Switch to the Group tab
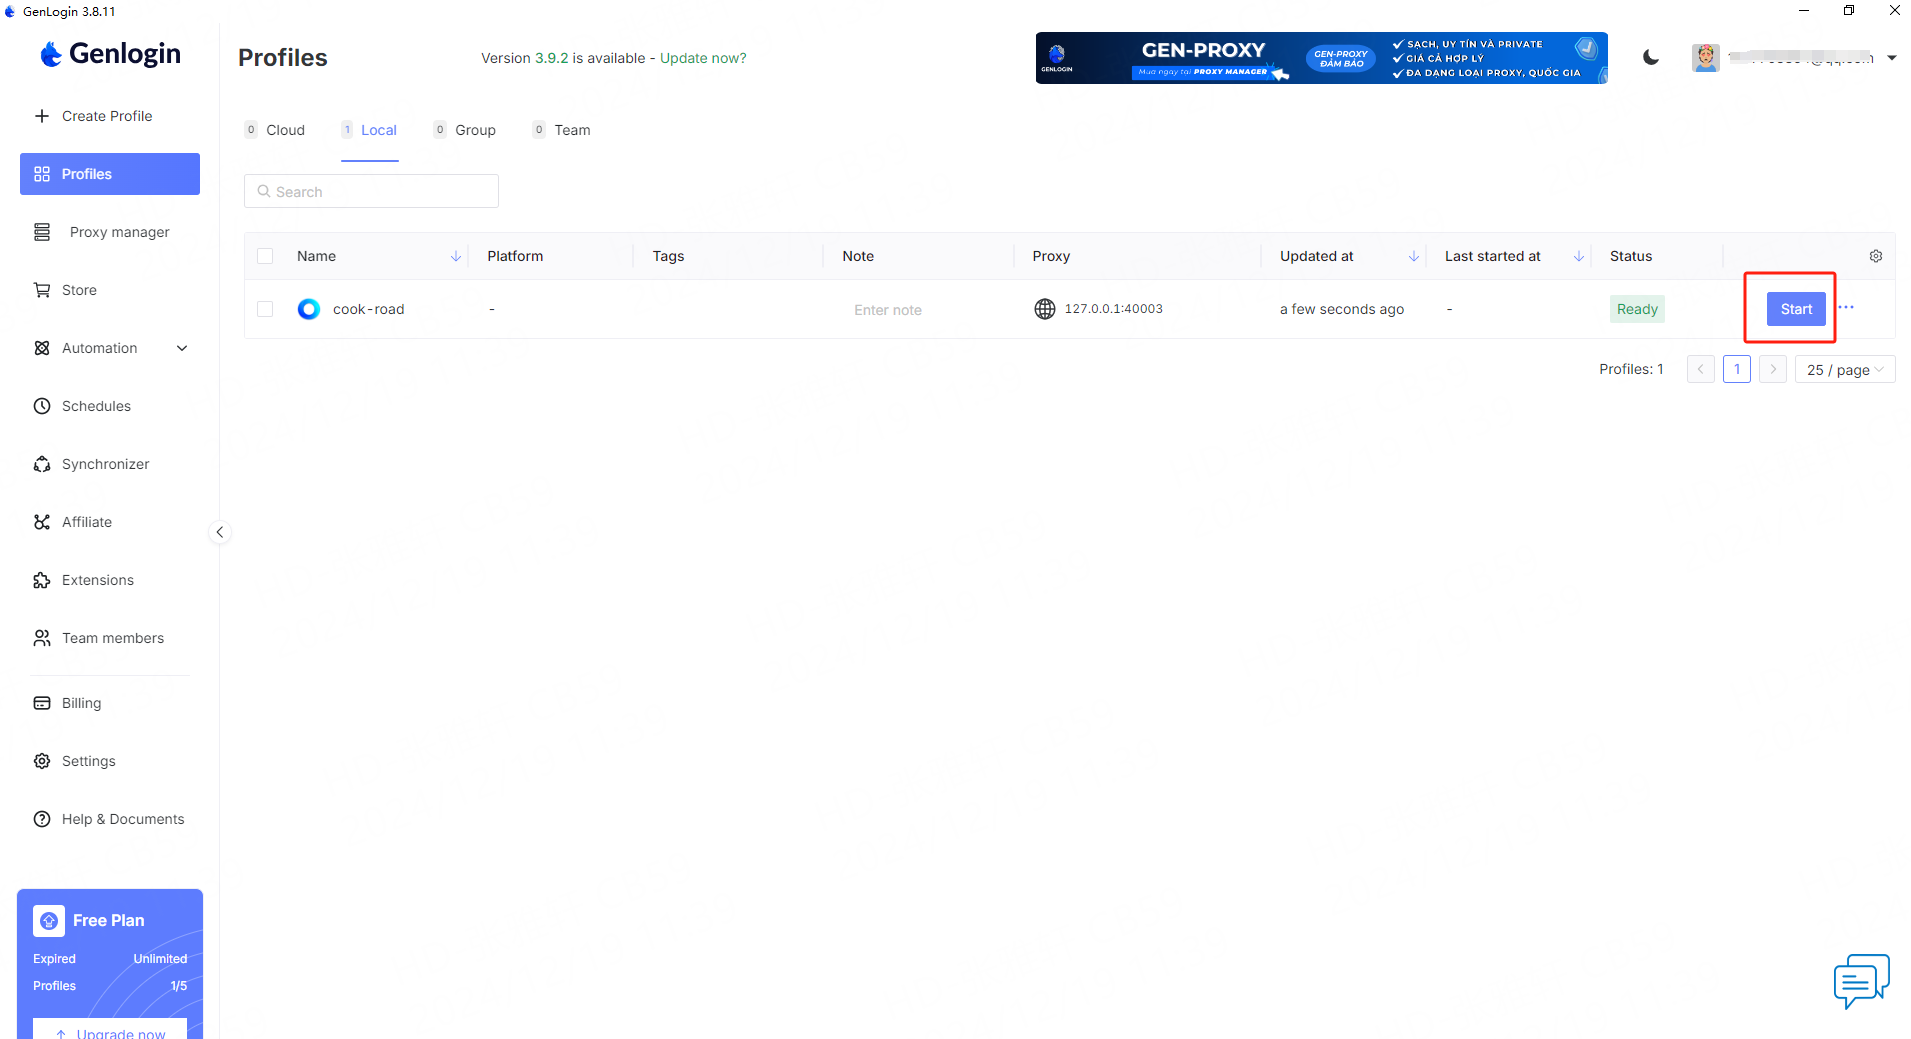Image resolution: width=1911 pixels, height=1039 pixels. 474,130
